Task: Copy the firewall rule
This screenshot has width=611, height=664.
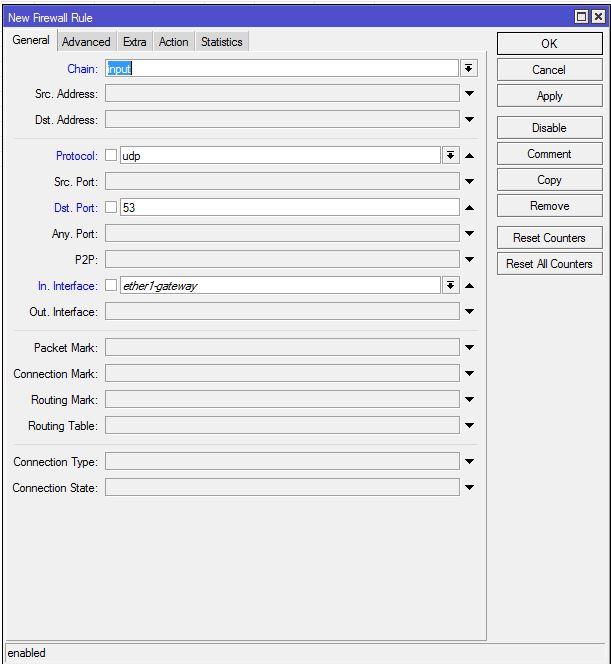Action: [550, 180]
